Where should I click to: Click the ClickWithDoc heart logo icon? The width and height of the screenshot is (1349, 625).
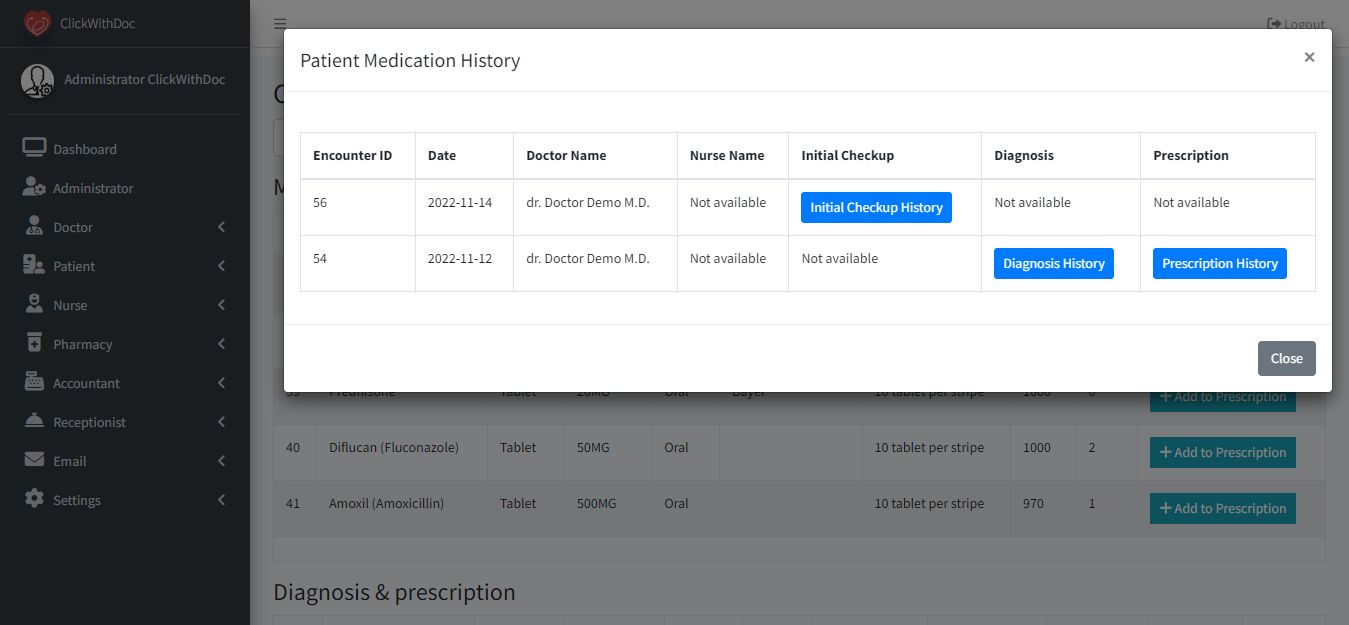coord(37,23)
